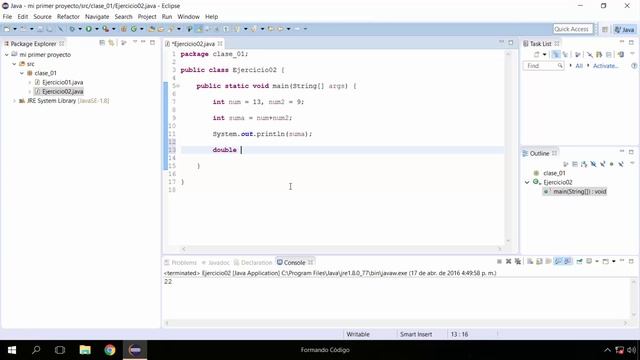Click the Open Perspective icon
The height and width of the screenshot is (360, 640).
click(x=605, y=29)
